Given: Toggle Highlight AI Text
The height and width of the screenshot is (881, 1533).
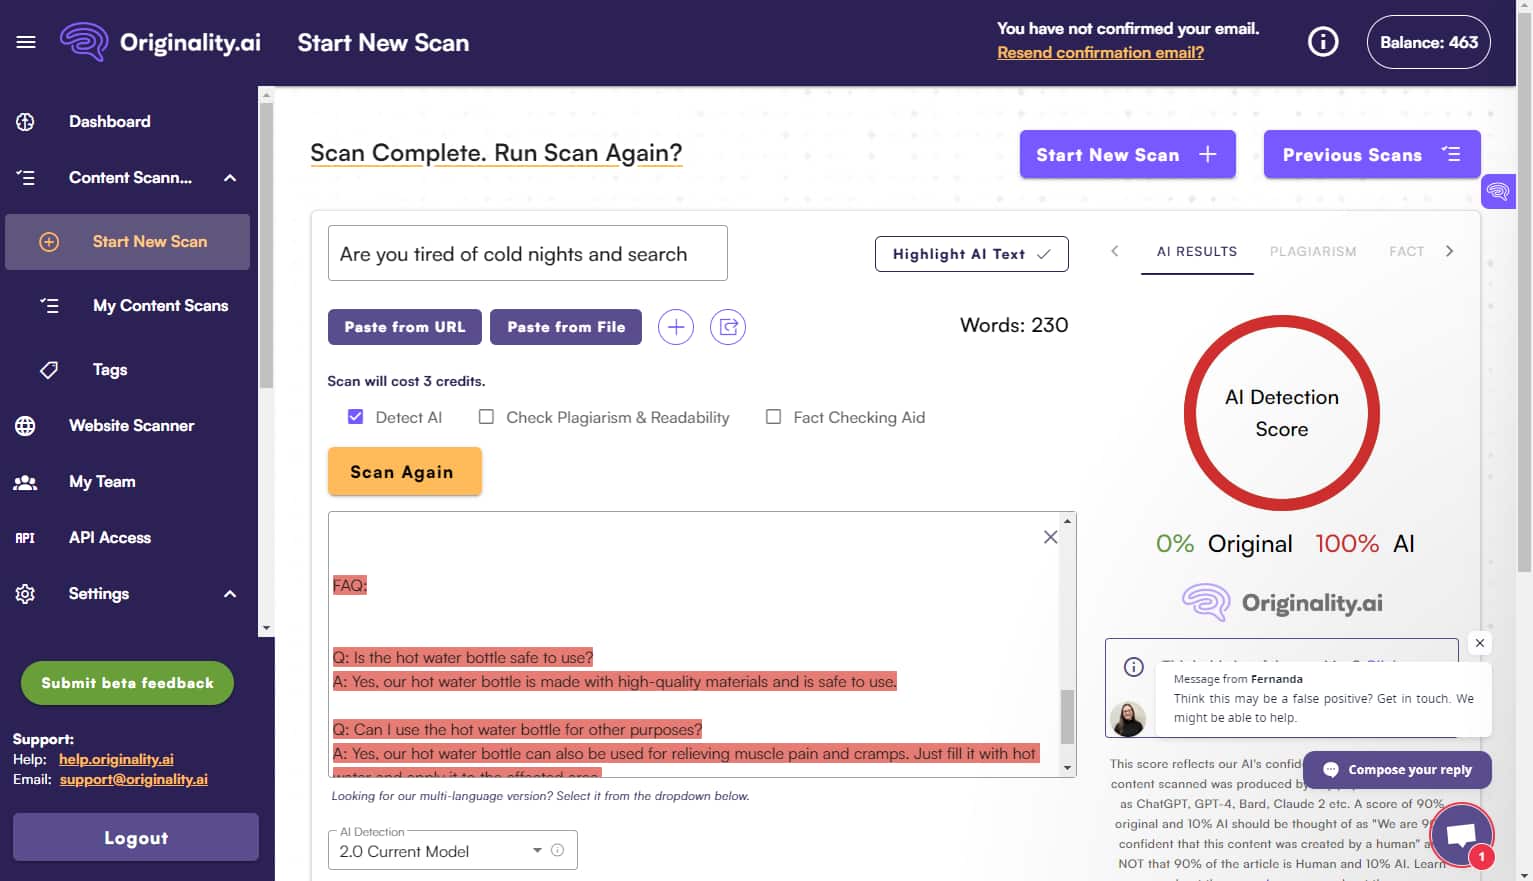Looking at the screenshot, I should pyautogui.click(x=971, y=253).
